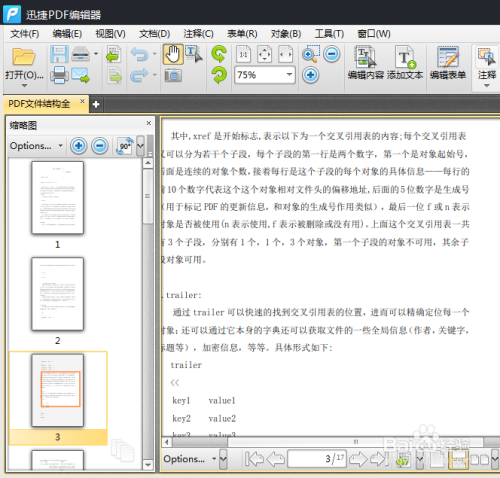
Task: Select the Hand tool
Action: 173,54
